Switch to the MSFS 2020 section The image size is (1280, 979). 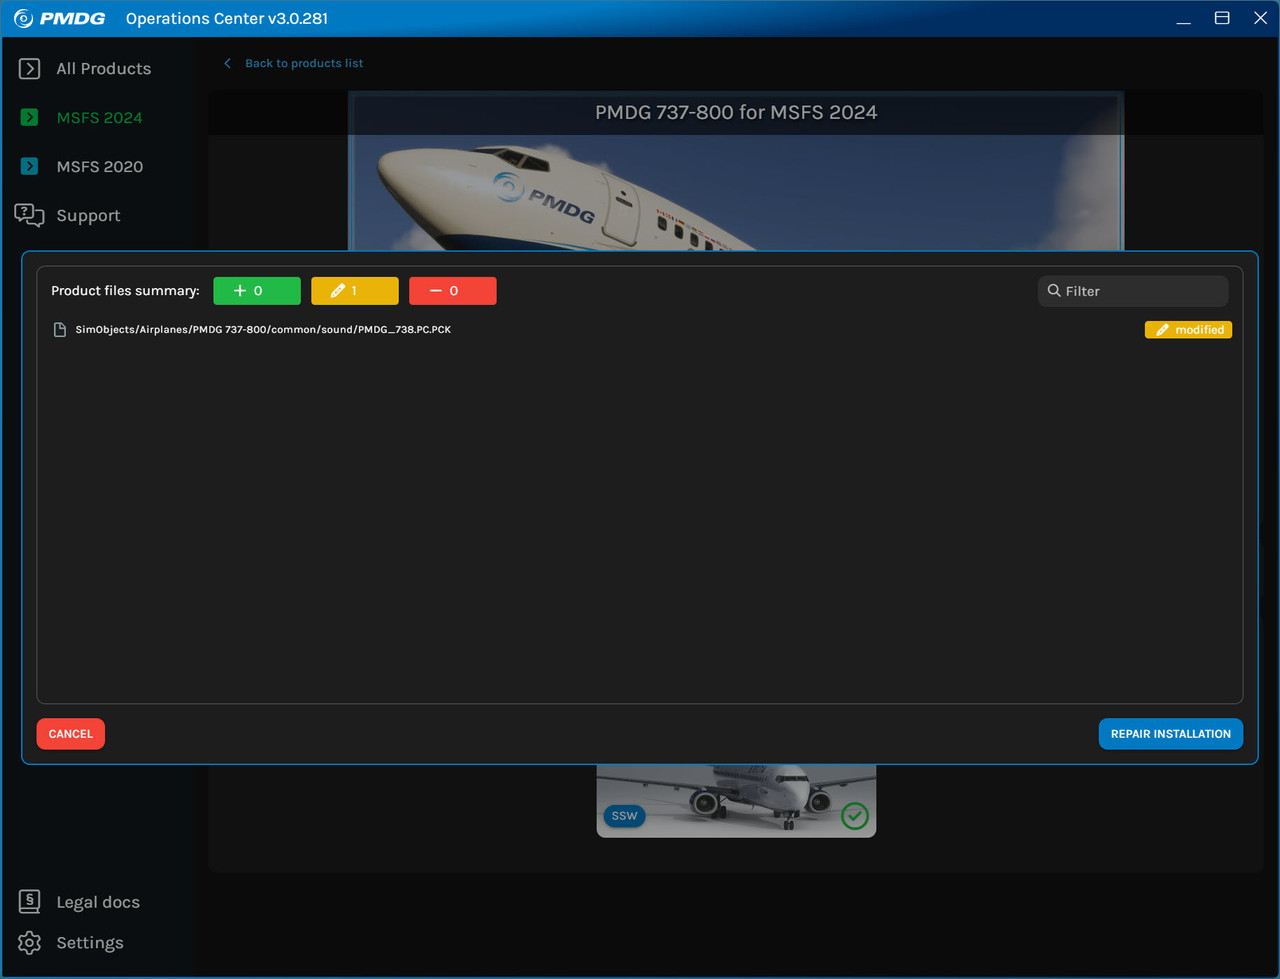[98, 166]
